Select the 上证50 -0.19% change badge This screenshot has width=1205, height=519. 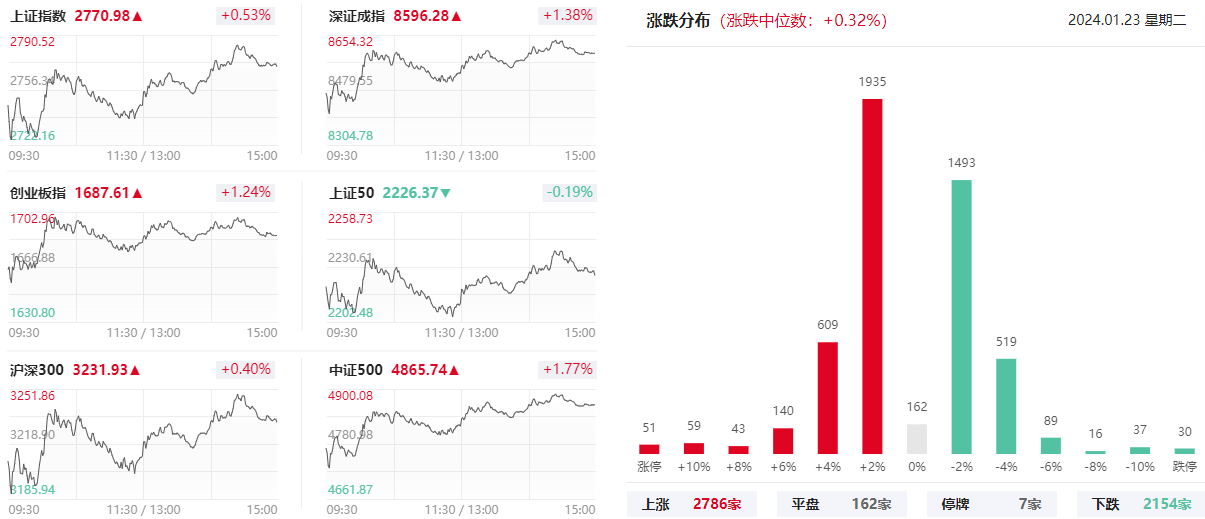coord(569,192)
